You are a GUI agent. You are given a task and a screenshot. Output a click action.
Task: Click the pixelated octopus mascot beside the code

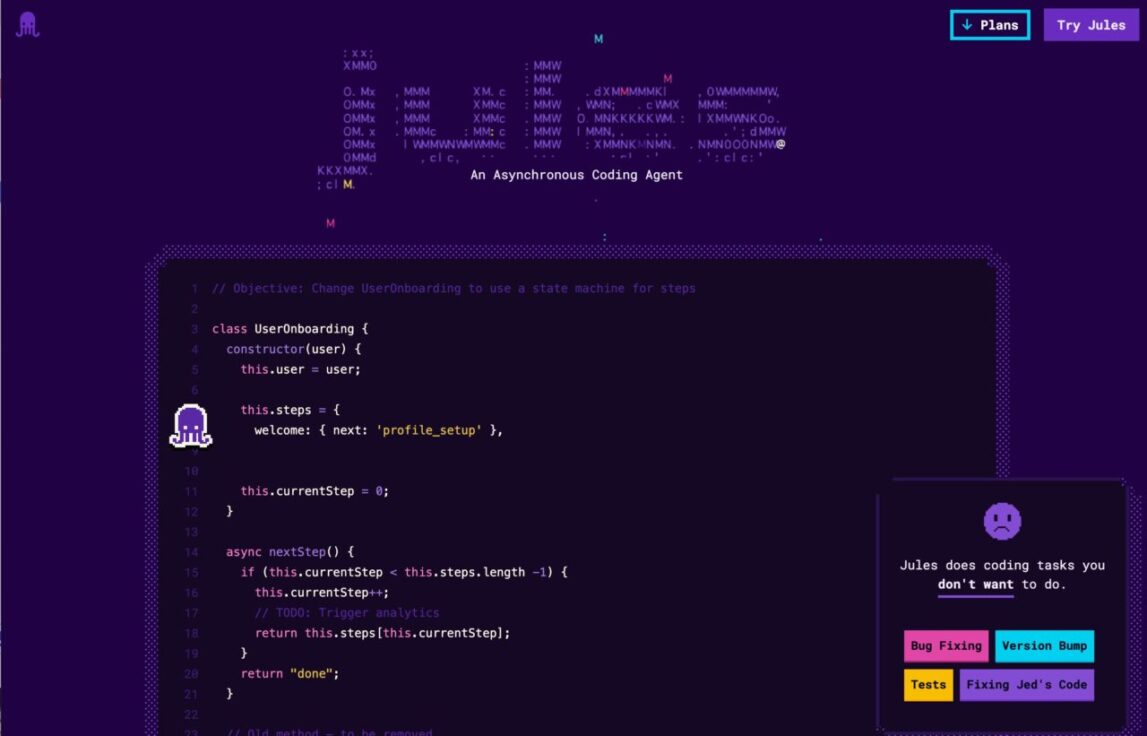click(x=191, y=424)
